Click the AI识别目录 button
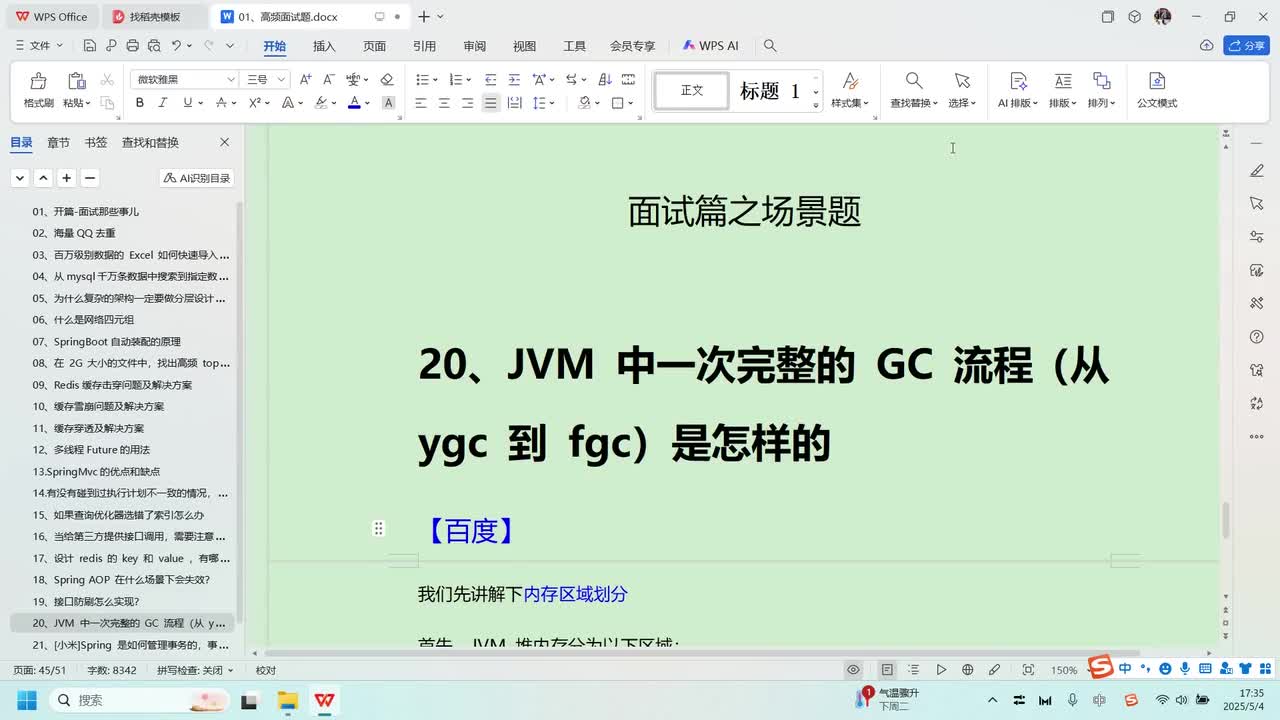This screenshot has height=720, width=1280. pos(197,178)
